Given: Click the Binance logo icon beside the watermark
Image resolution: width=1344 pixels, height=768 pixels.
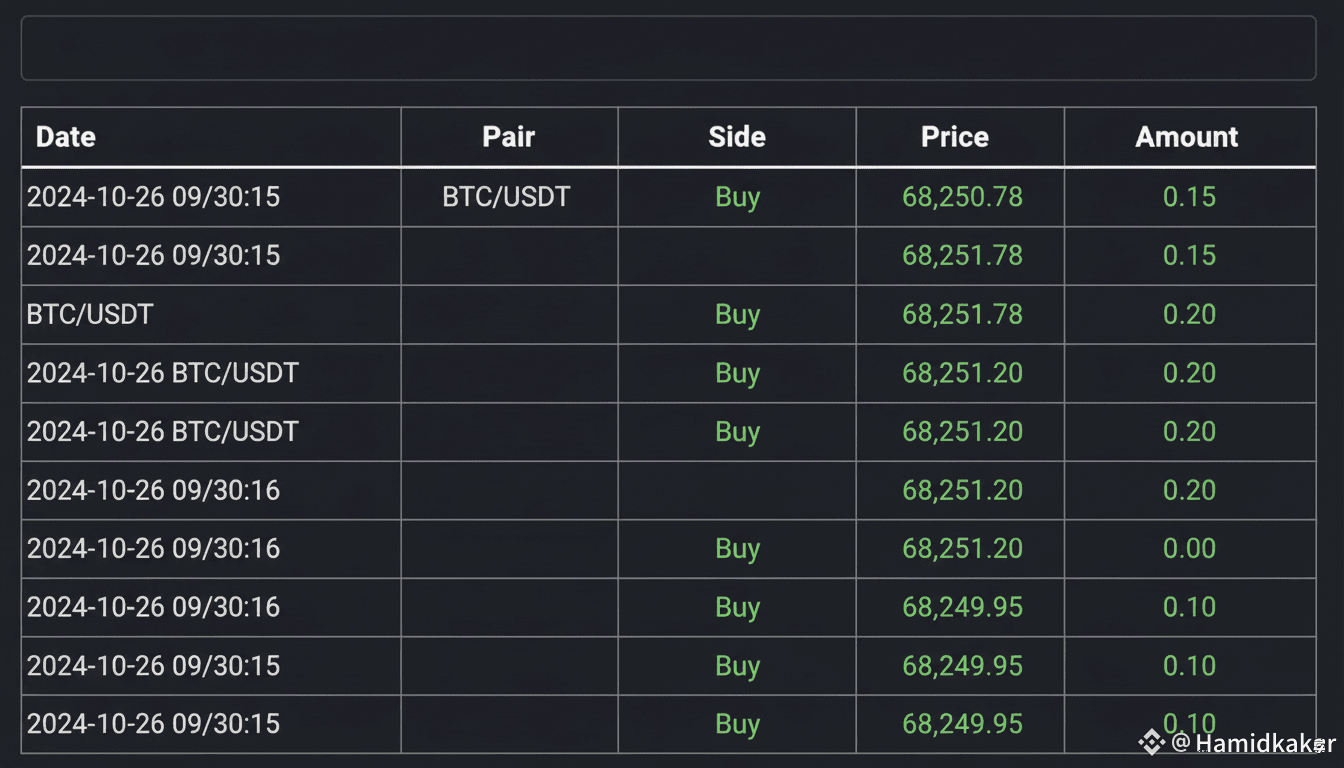Looking at the screenshot, I should pyautogui.click(x=1152, y=742).
